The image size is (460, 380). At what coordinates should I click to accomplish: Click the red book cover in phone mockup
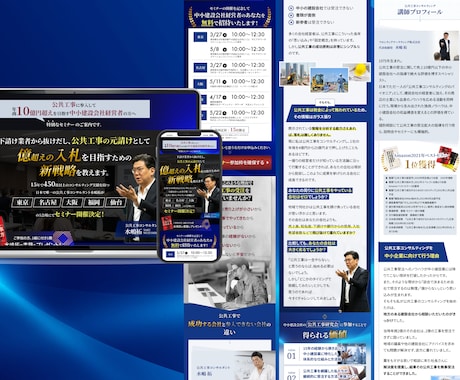[167, 223]
